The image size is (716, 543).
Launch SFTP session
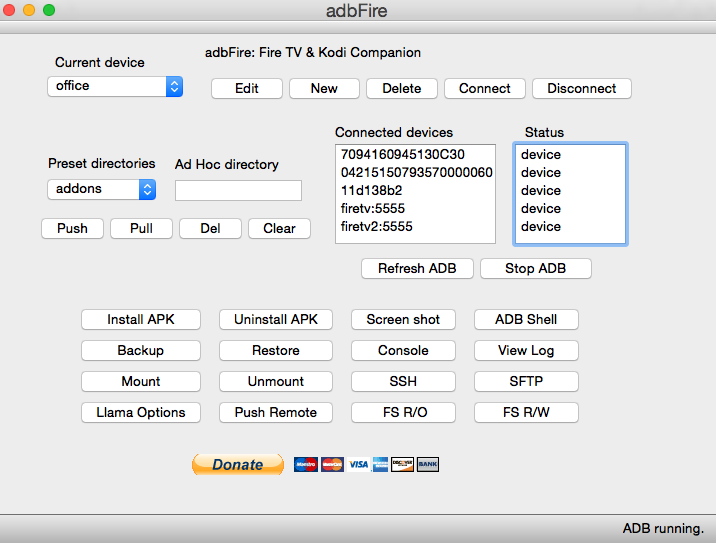(526, 382)
